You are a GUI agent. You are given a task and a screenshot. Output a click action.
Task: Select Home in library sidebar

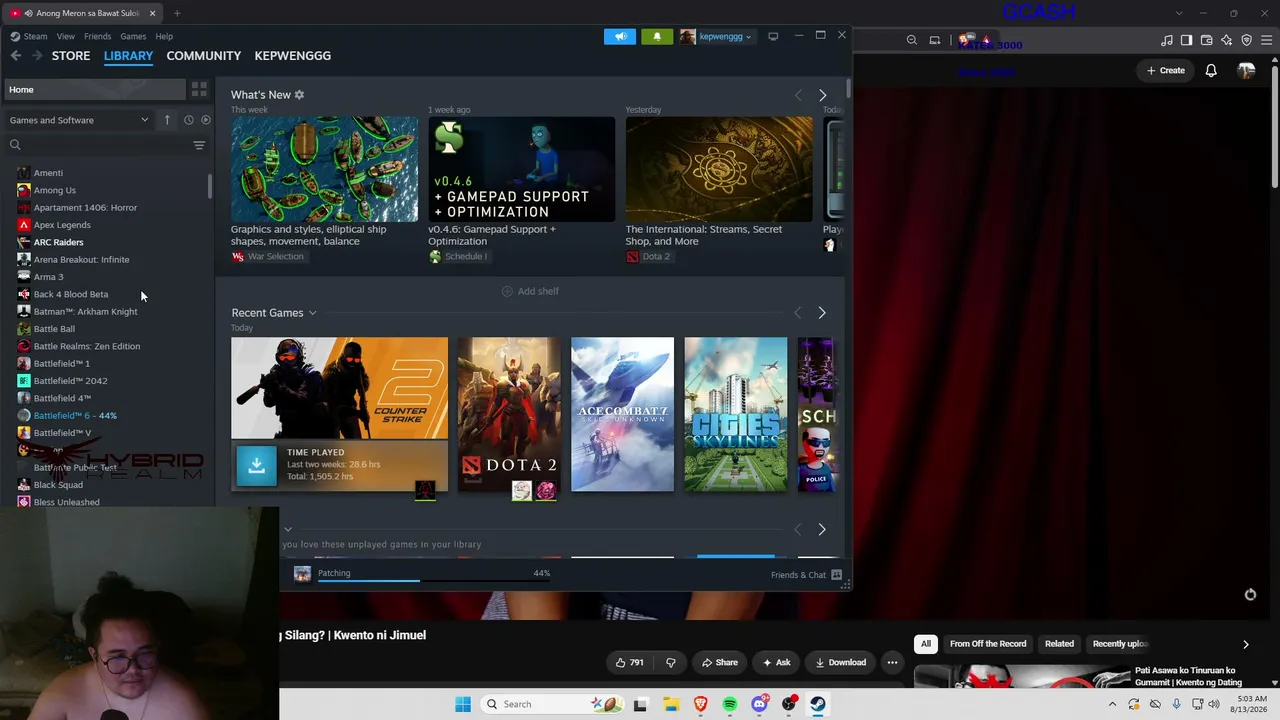click(96, 89)
